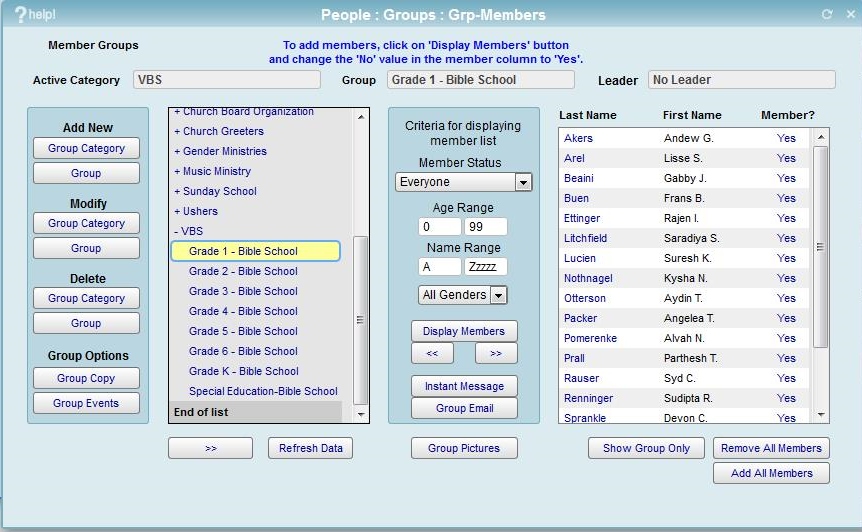Toggle Otterson member value Yes
This screenshot has width=862, height=532.
point(786,298)
